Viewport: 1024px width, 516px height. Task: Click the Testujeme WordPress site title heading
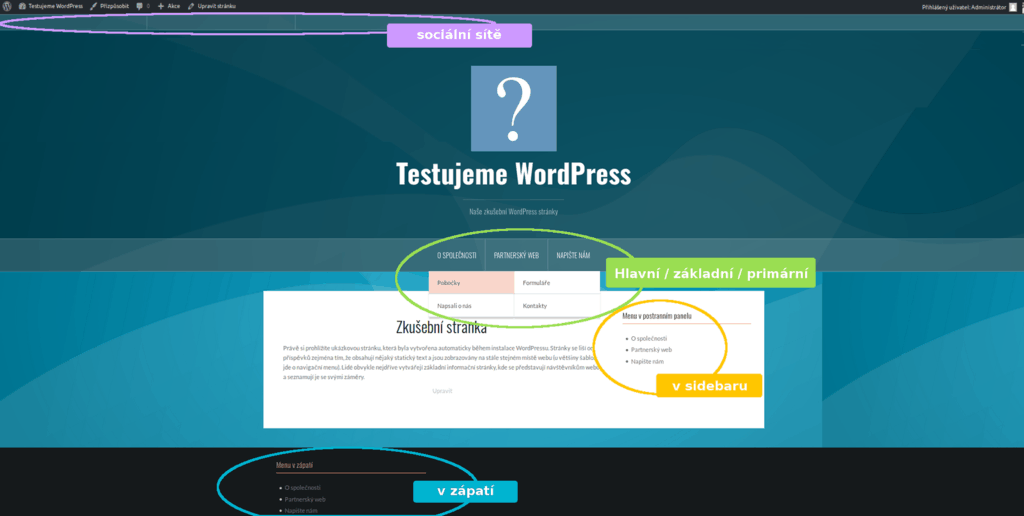coord(513,174)
